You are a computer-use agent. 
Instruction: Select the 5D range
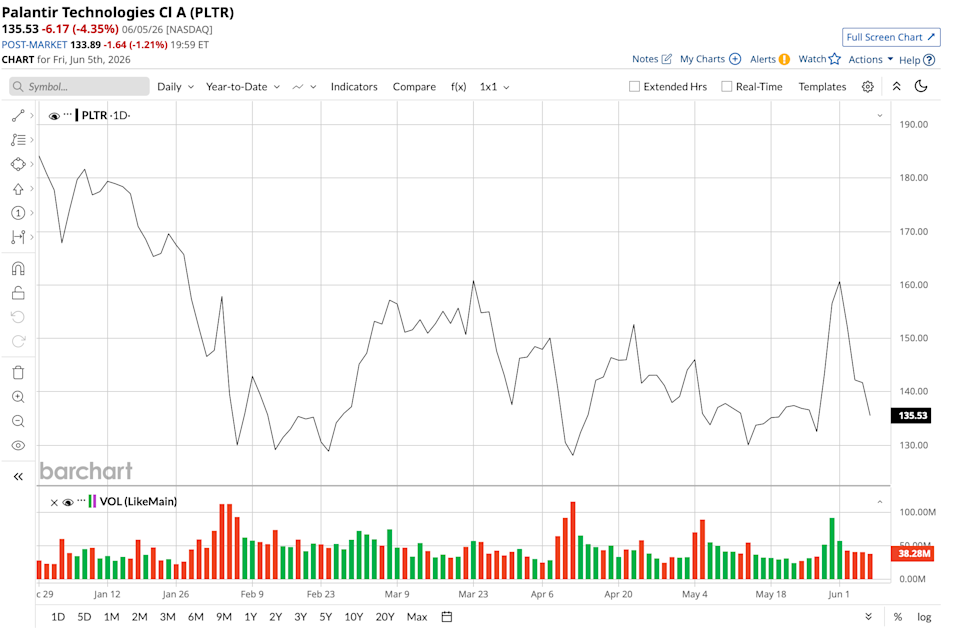click(x=84, y=617)
